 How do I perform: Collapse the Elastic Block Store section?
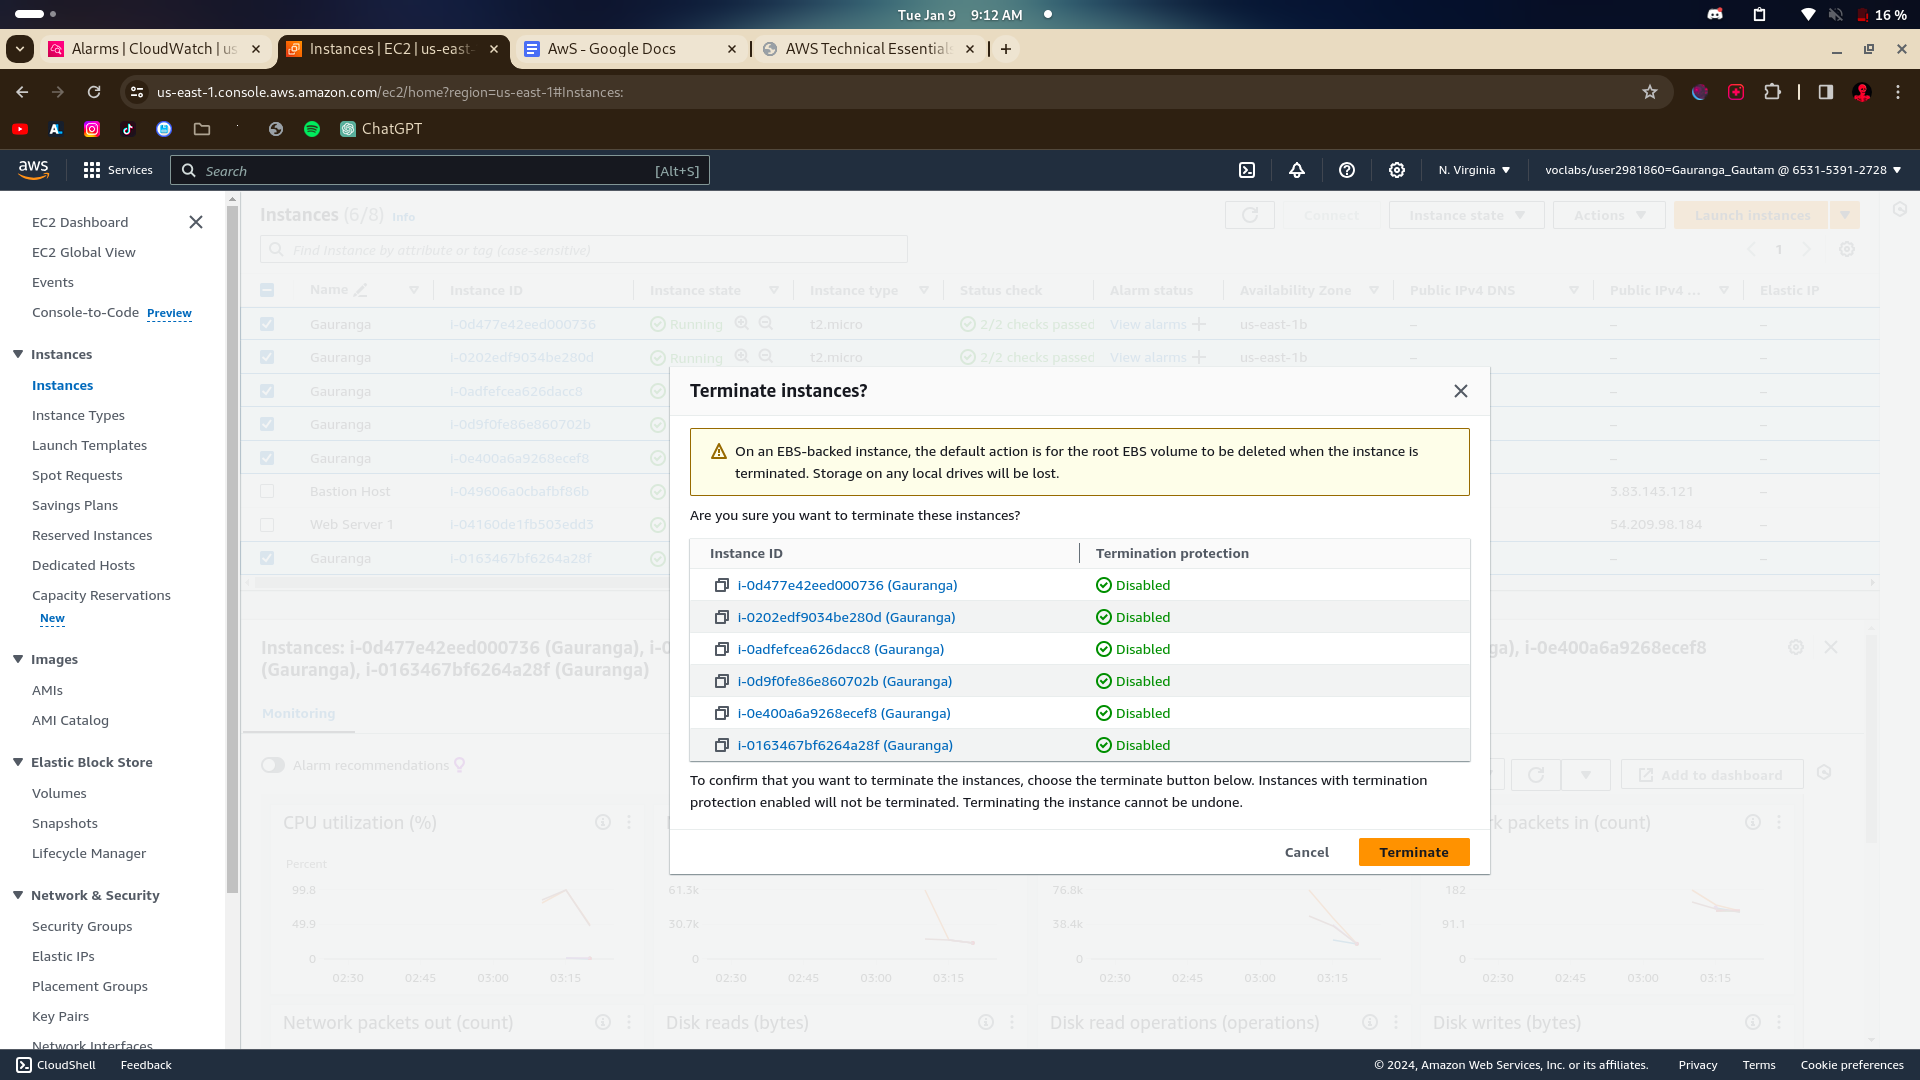pyautogui.click(x=18, y=762)
